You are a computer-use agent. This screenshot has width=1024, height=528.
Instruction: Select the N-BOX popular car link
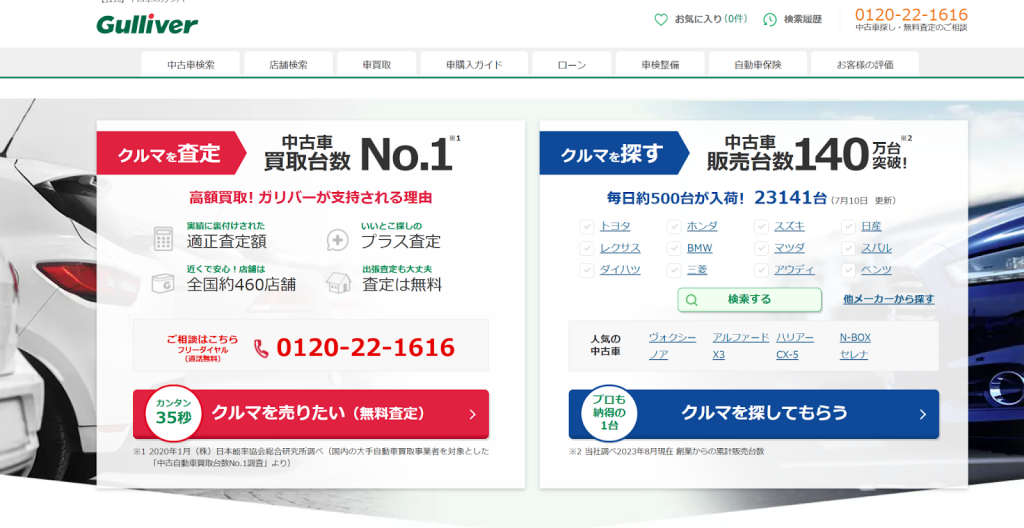click(855, 338)
